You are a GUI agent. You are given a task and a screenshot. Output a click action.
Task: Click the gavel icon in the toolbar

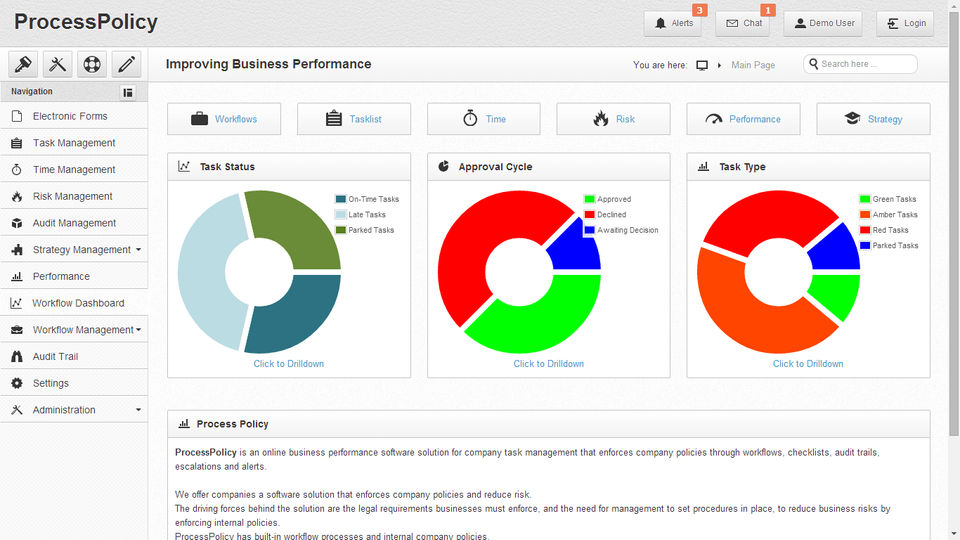pos(23,64)
